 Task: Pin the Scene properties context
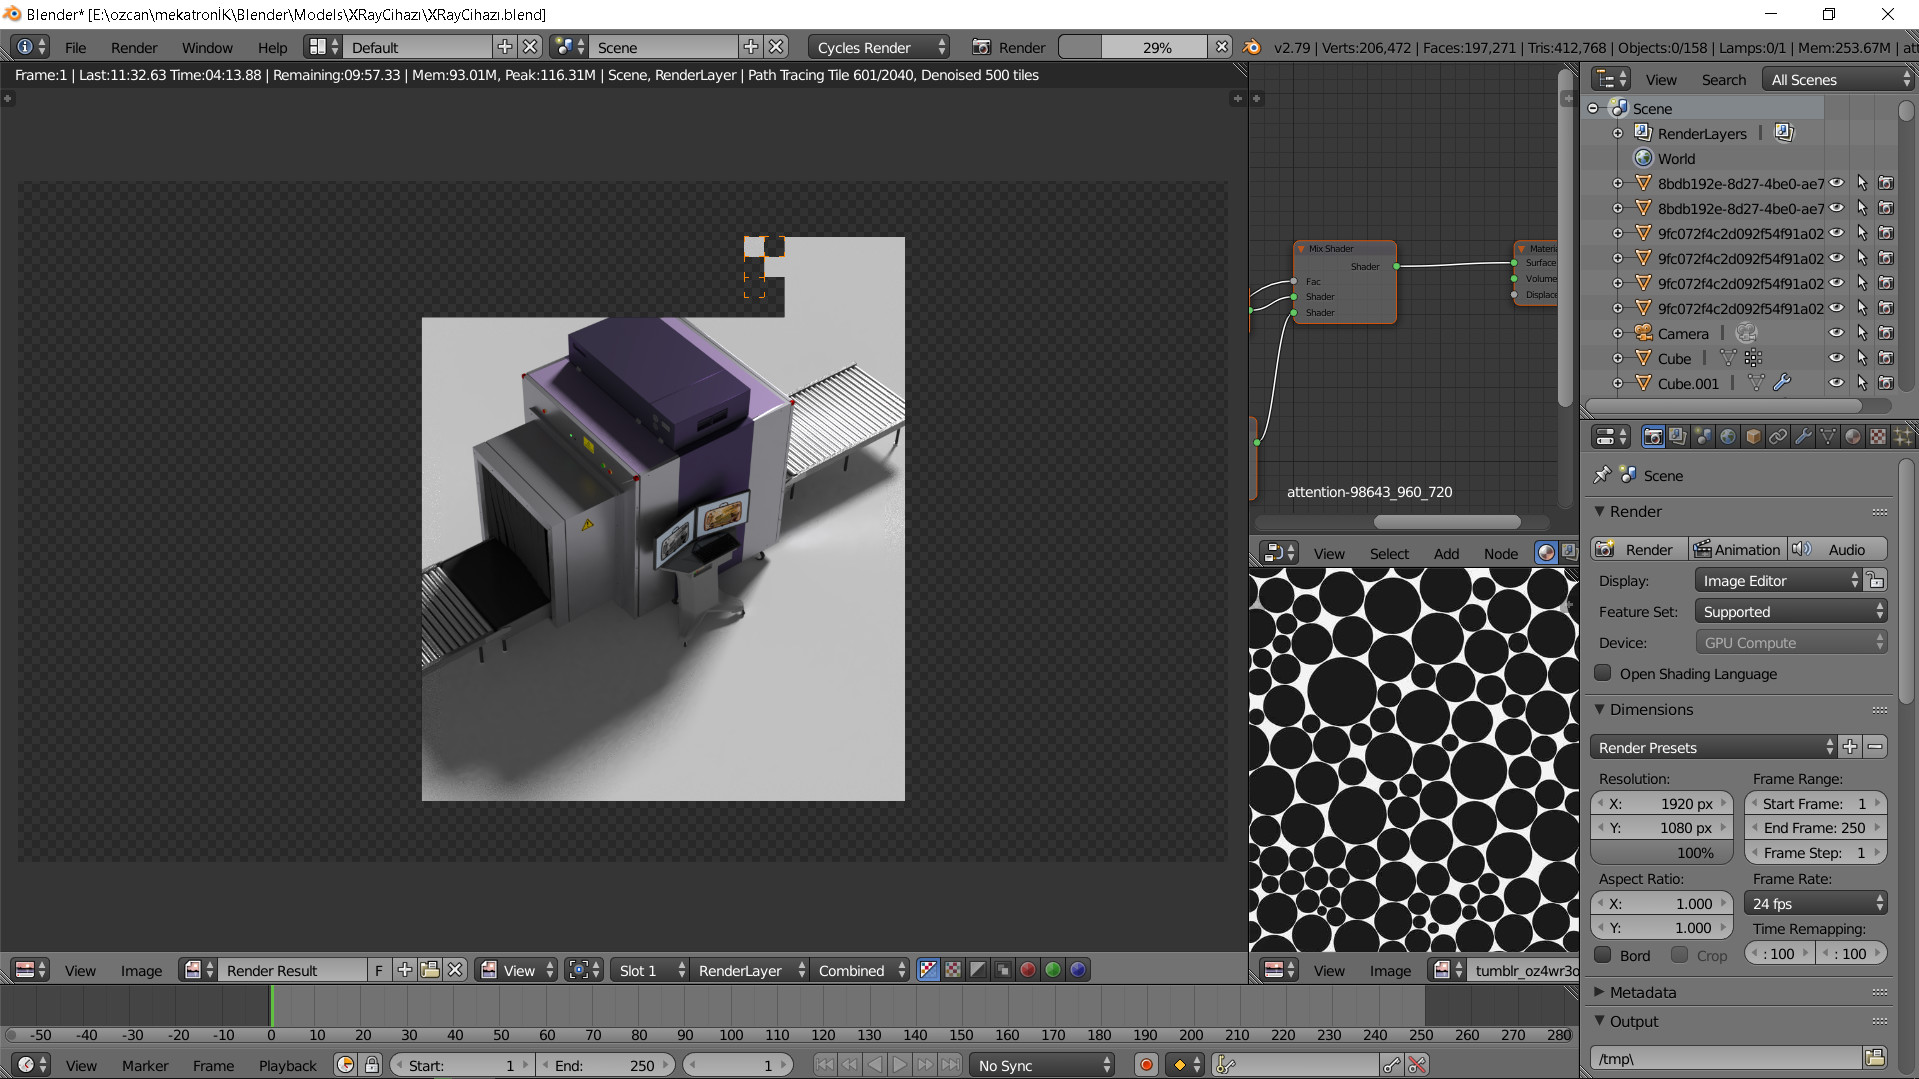[1602, 476]
